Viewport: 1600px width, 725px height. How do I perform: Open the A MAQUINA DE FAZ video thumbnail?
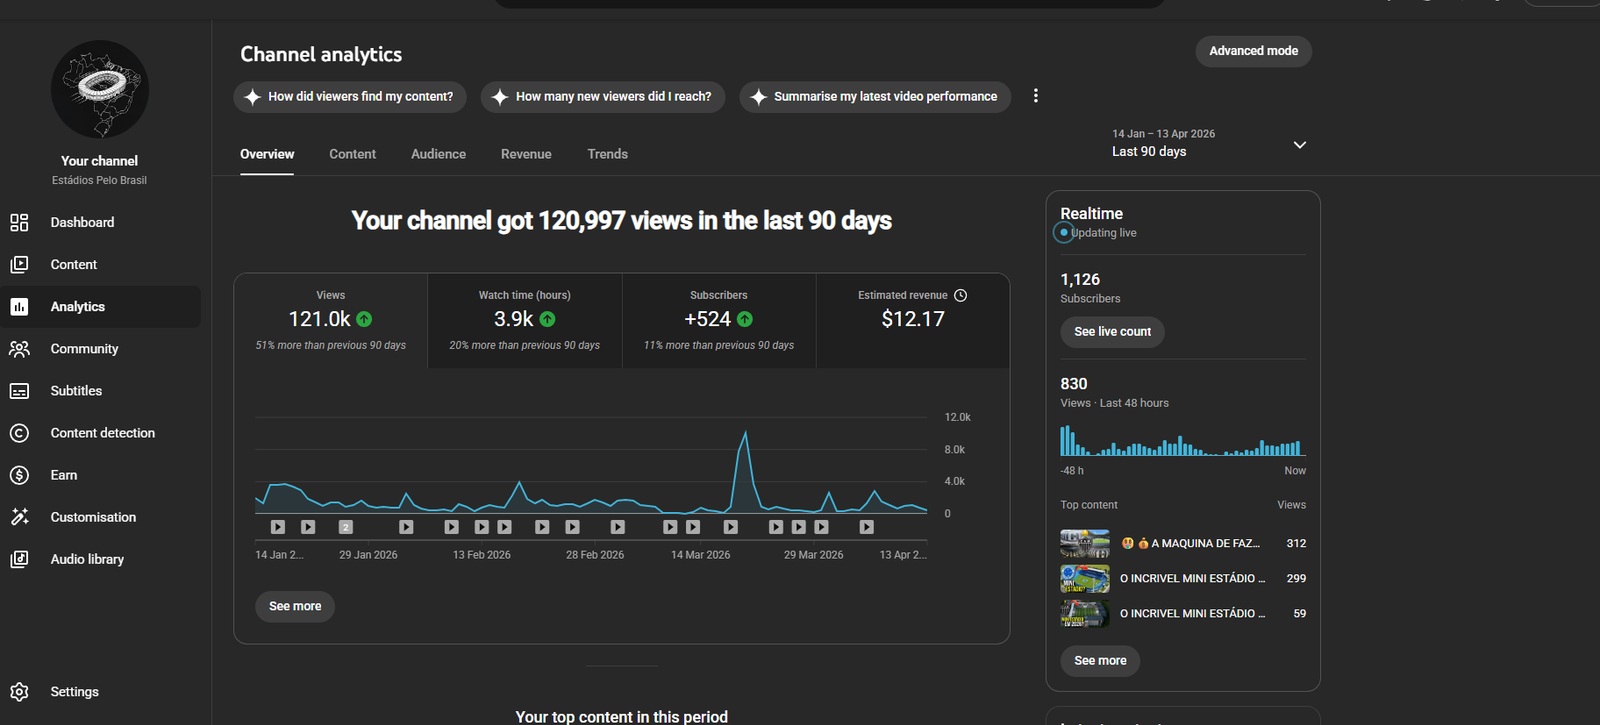click(x=1084, y=544)
